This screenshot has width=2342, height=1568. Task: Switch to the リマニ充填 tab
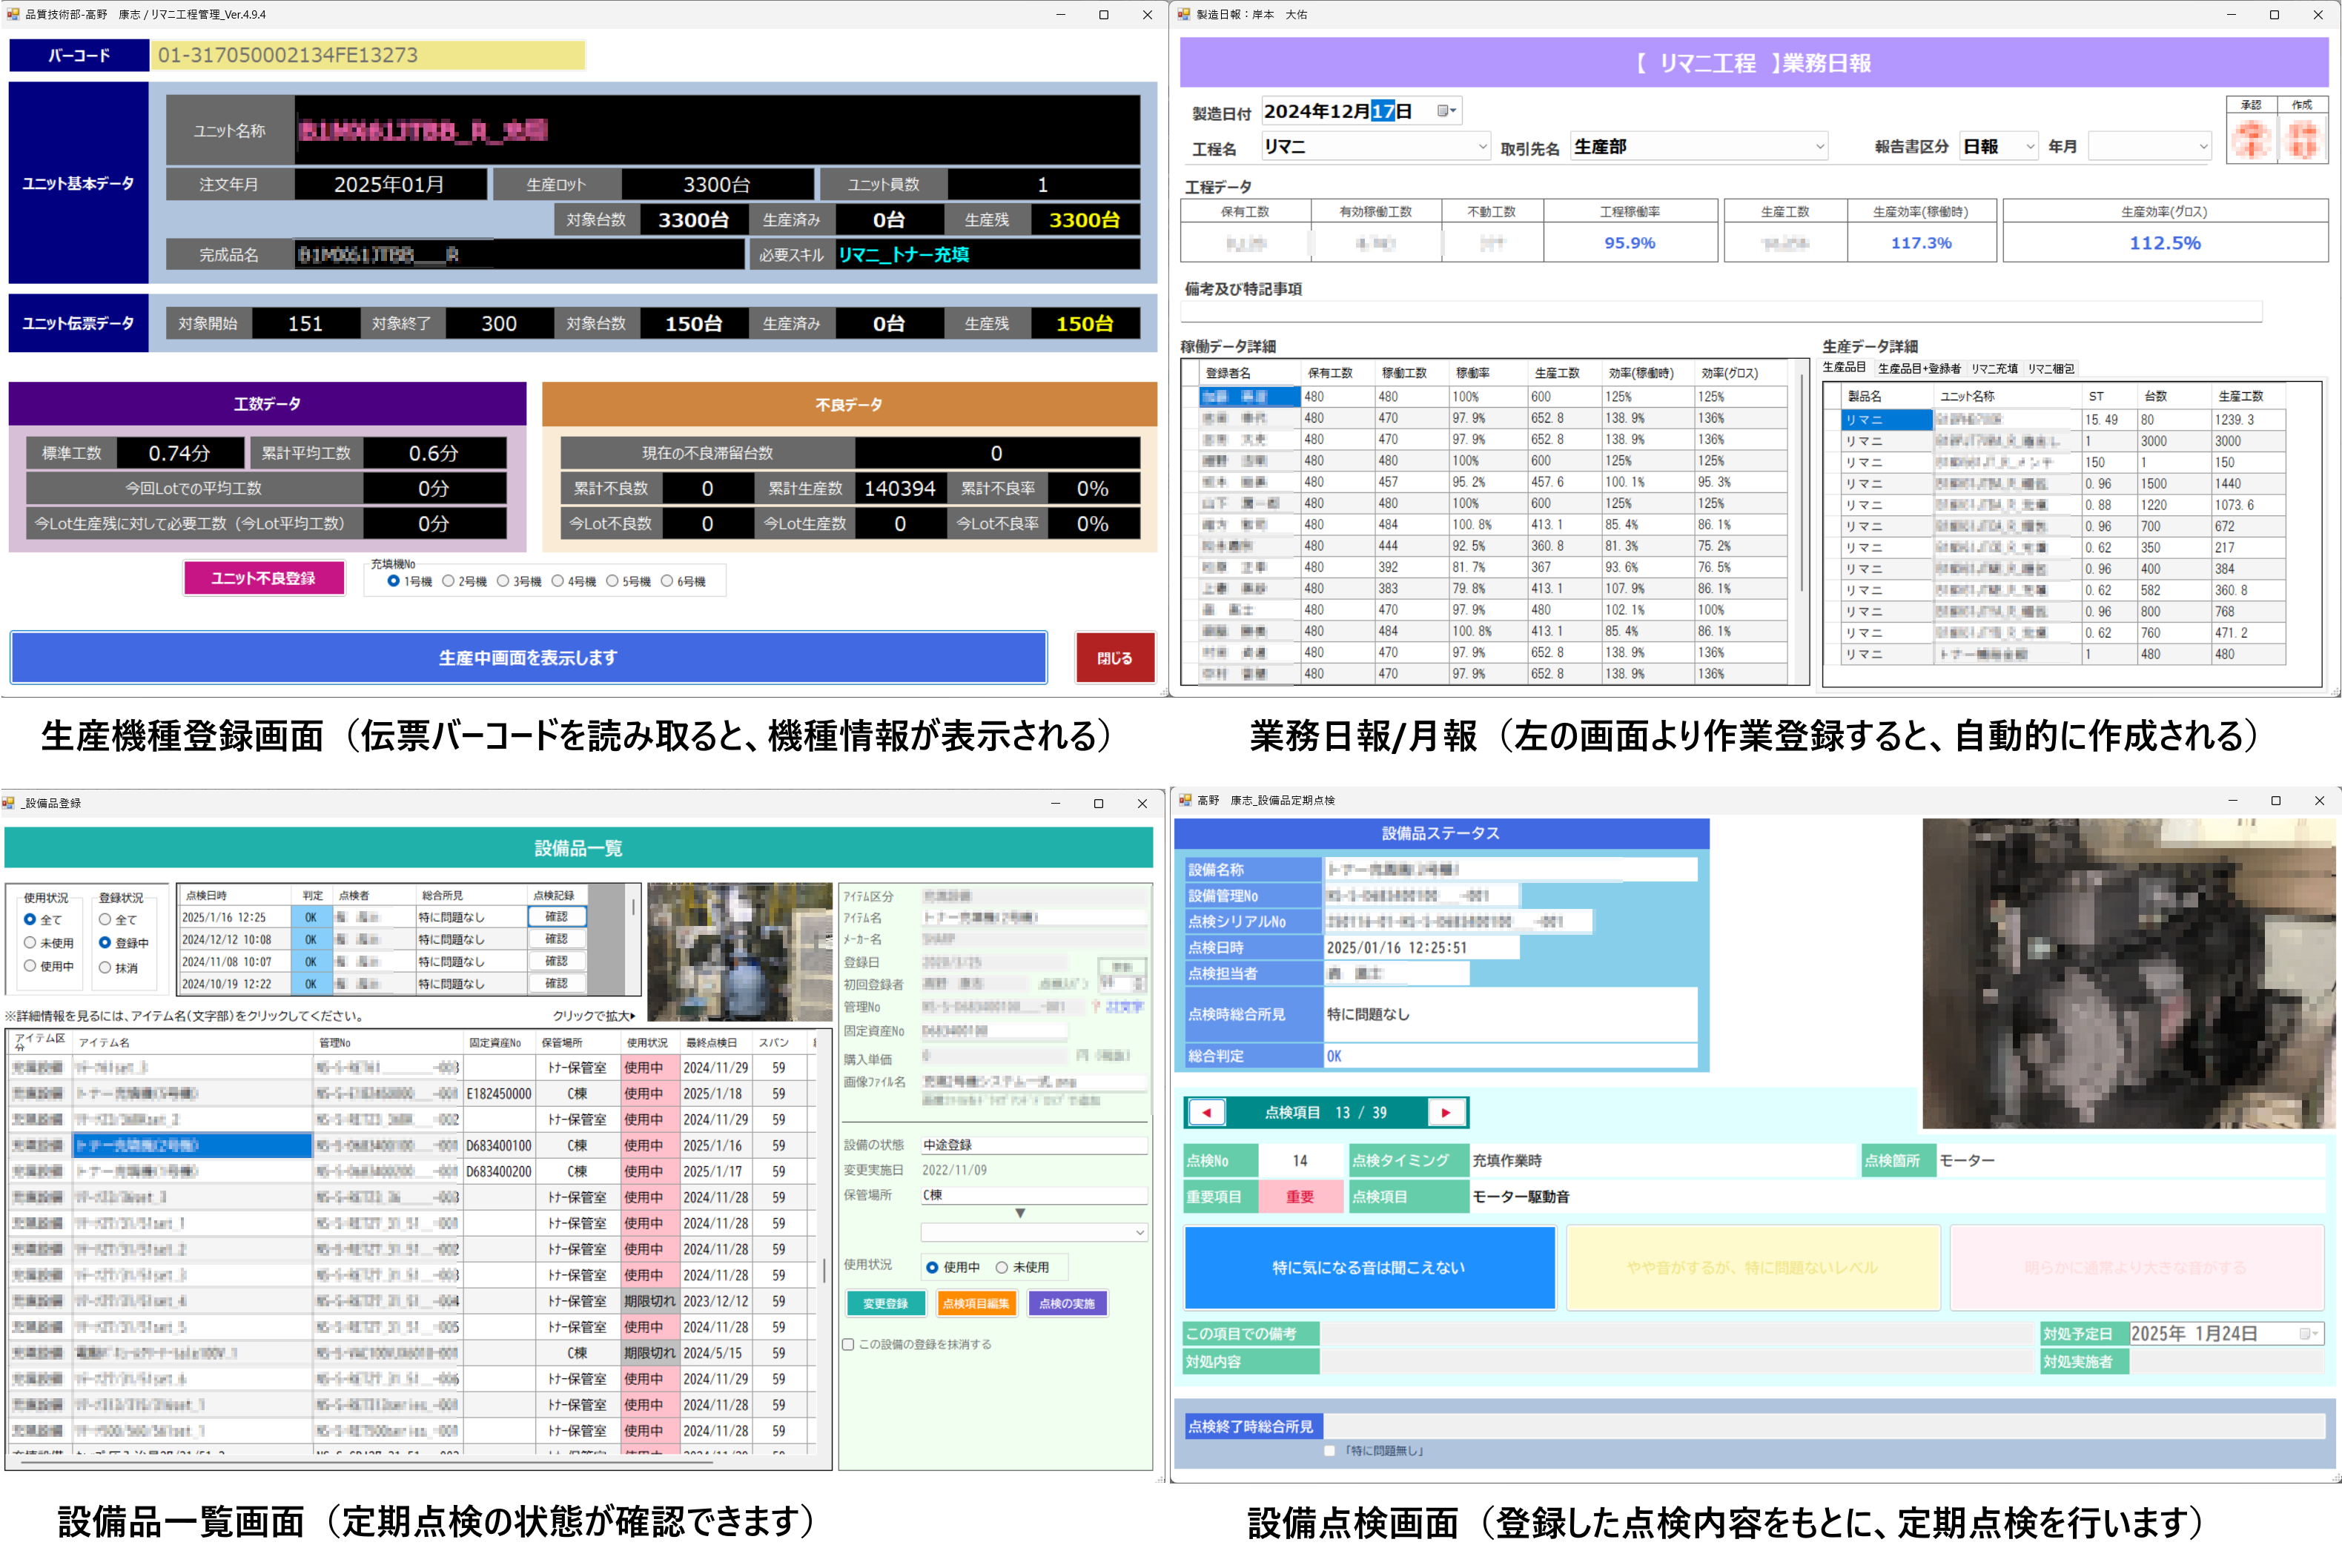(x=1994, y=368)
